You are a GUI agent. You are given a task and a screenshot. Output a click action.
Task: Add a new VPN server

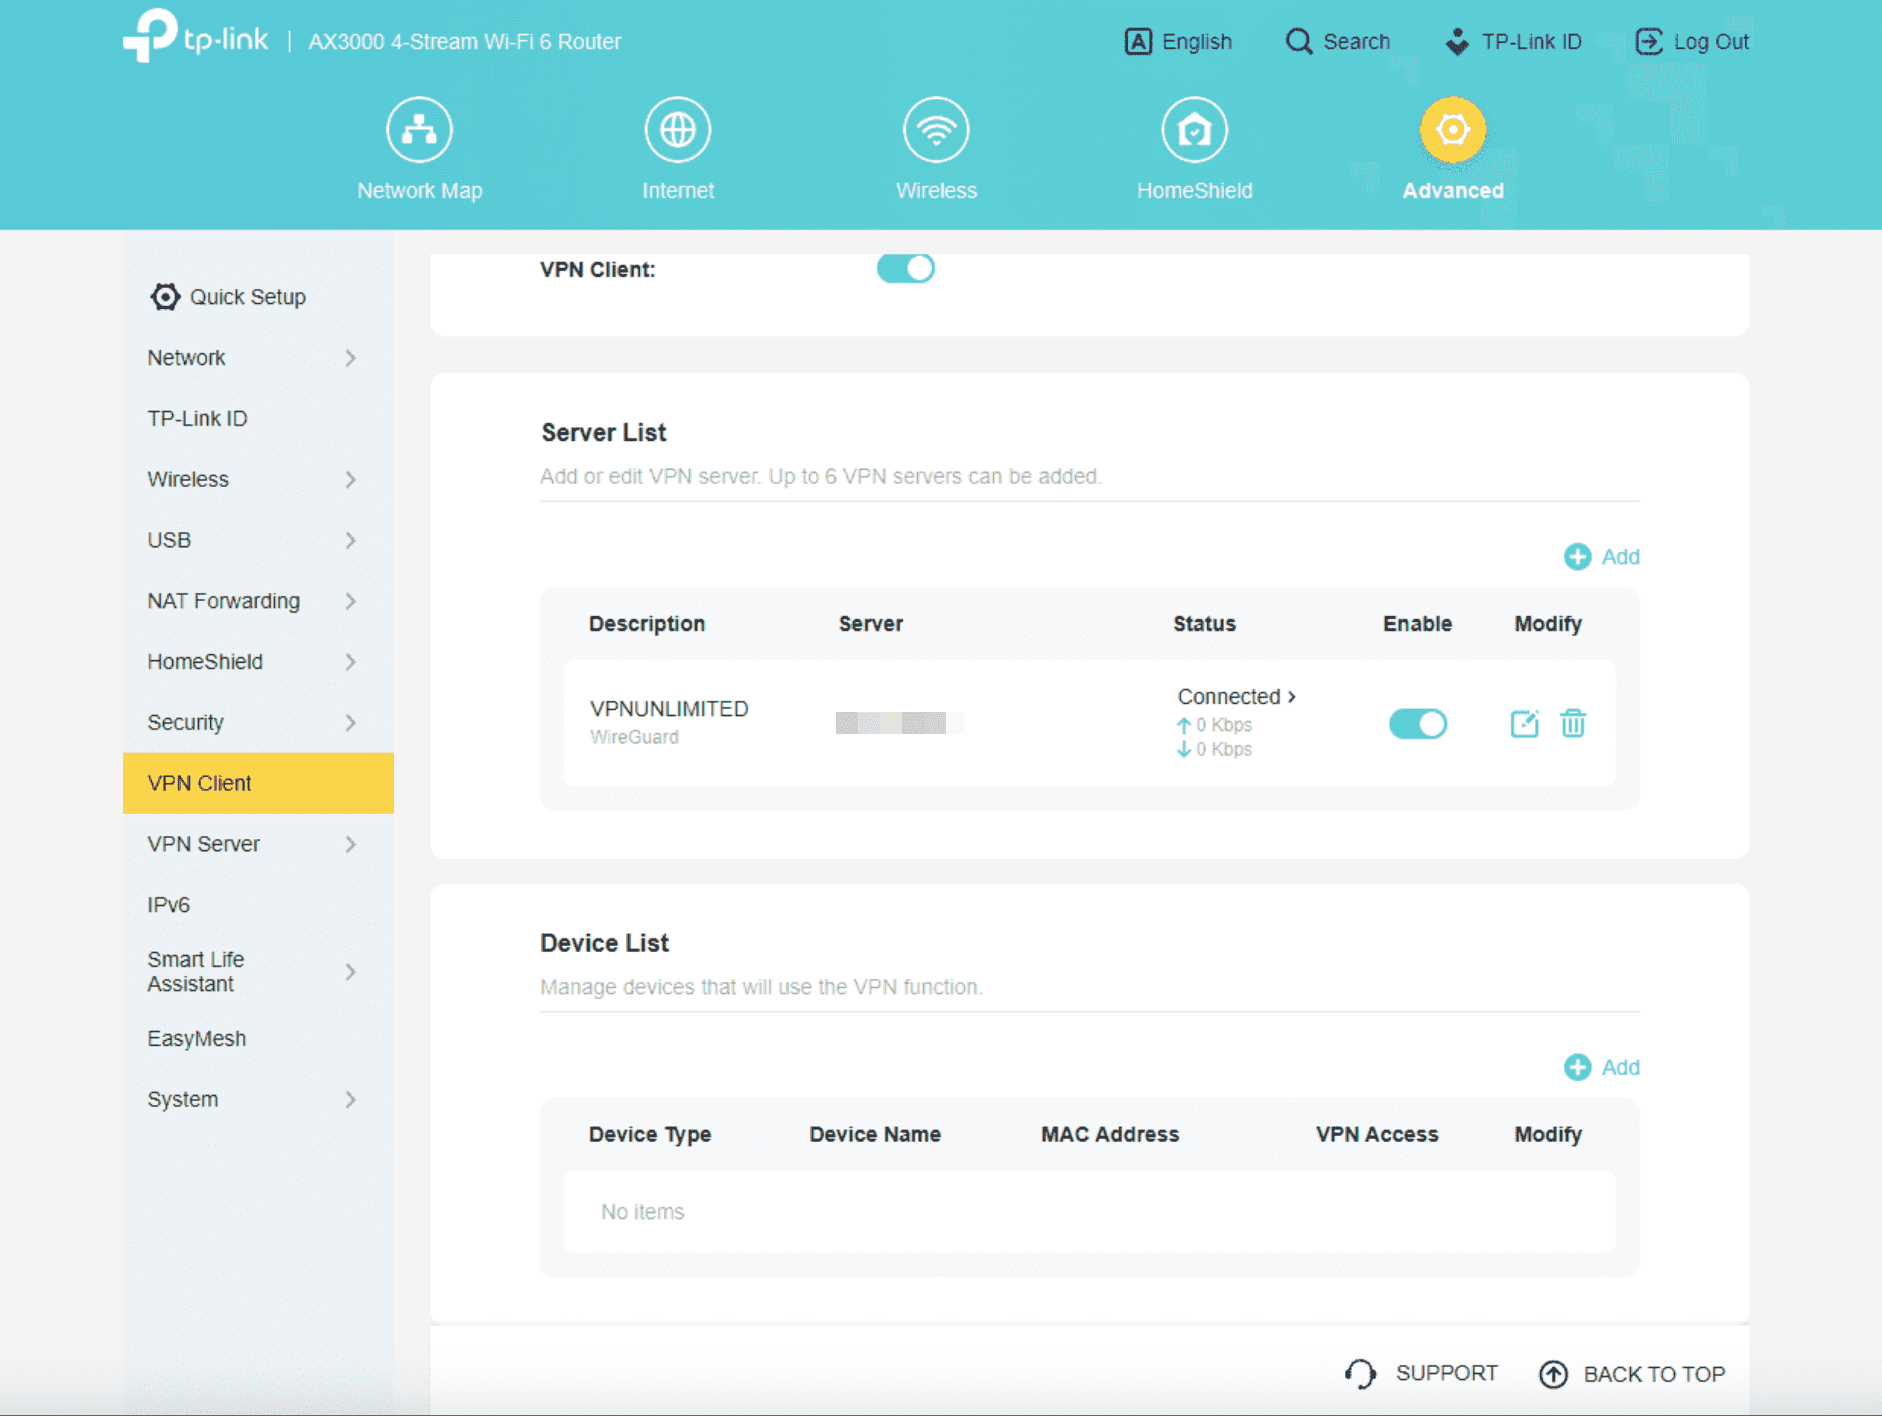click(1600, 556)
